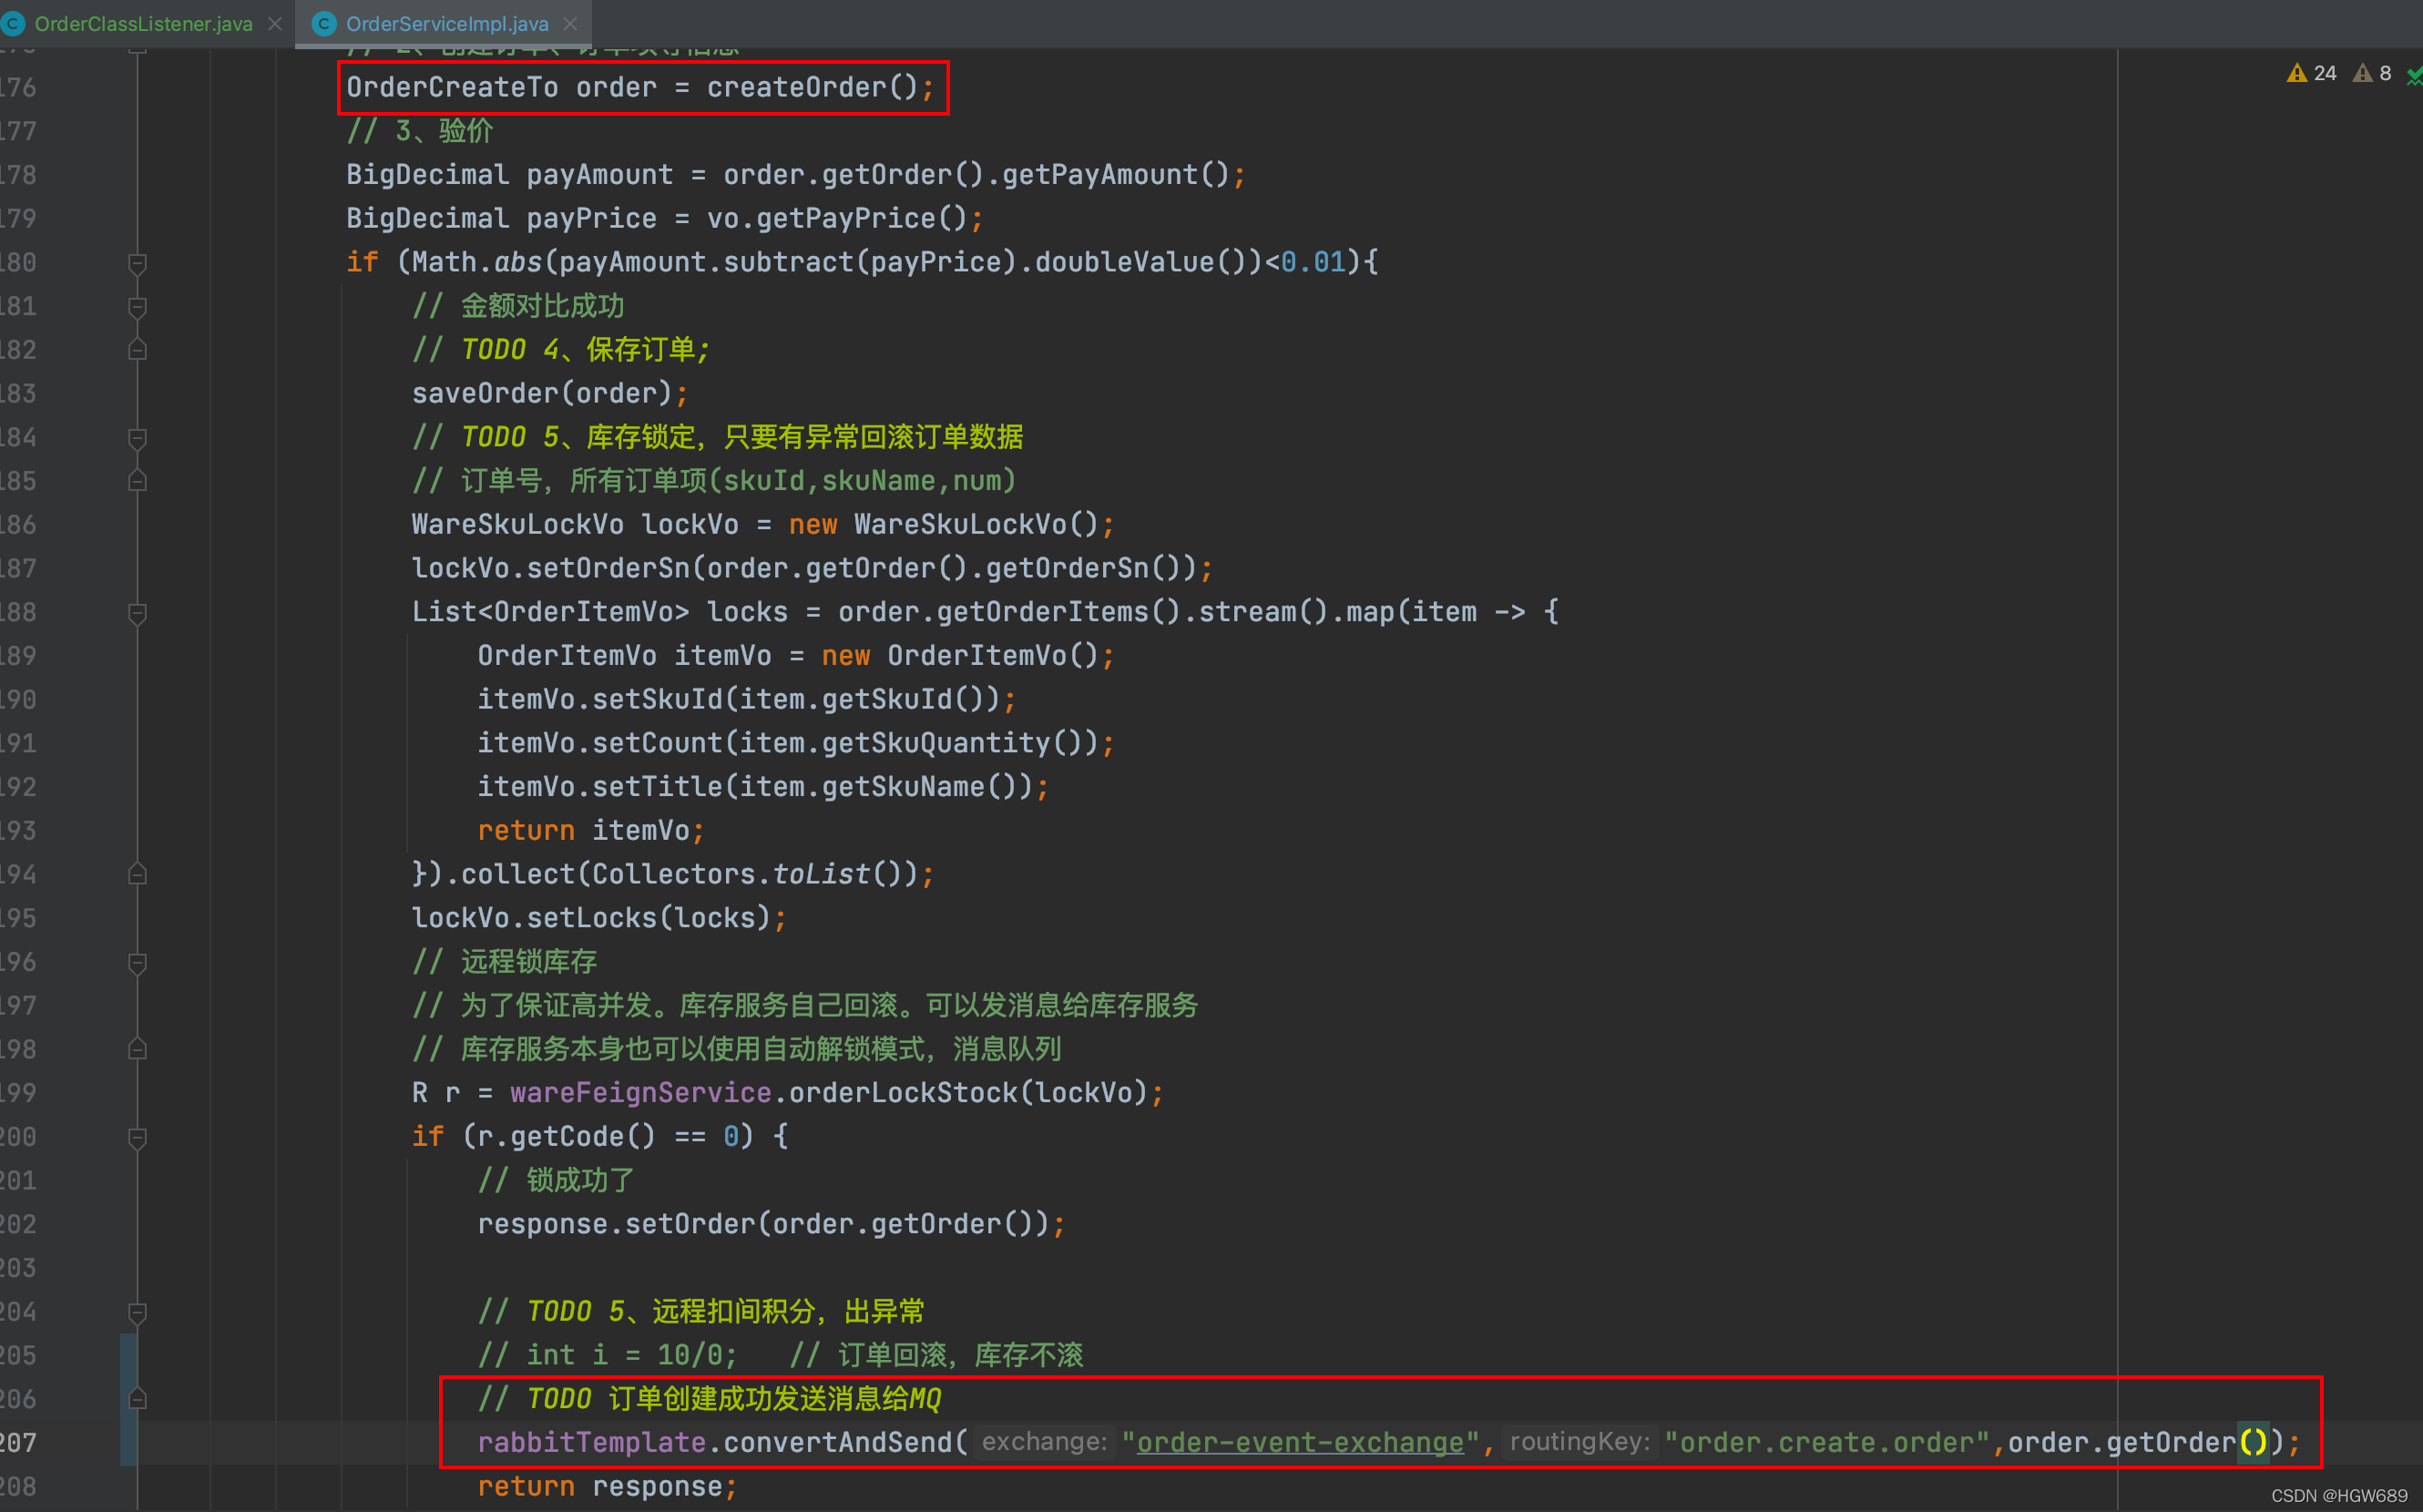
Task: Click the line number 207 in gutter
Action: pos(18,1442)
